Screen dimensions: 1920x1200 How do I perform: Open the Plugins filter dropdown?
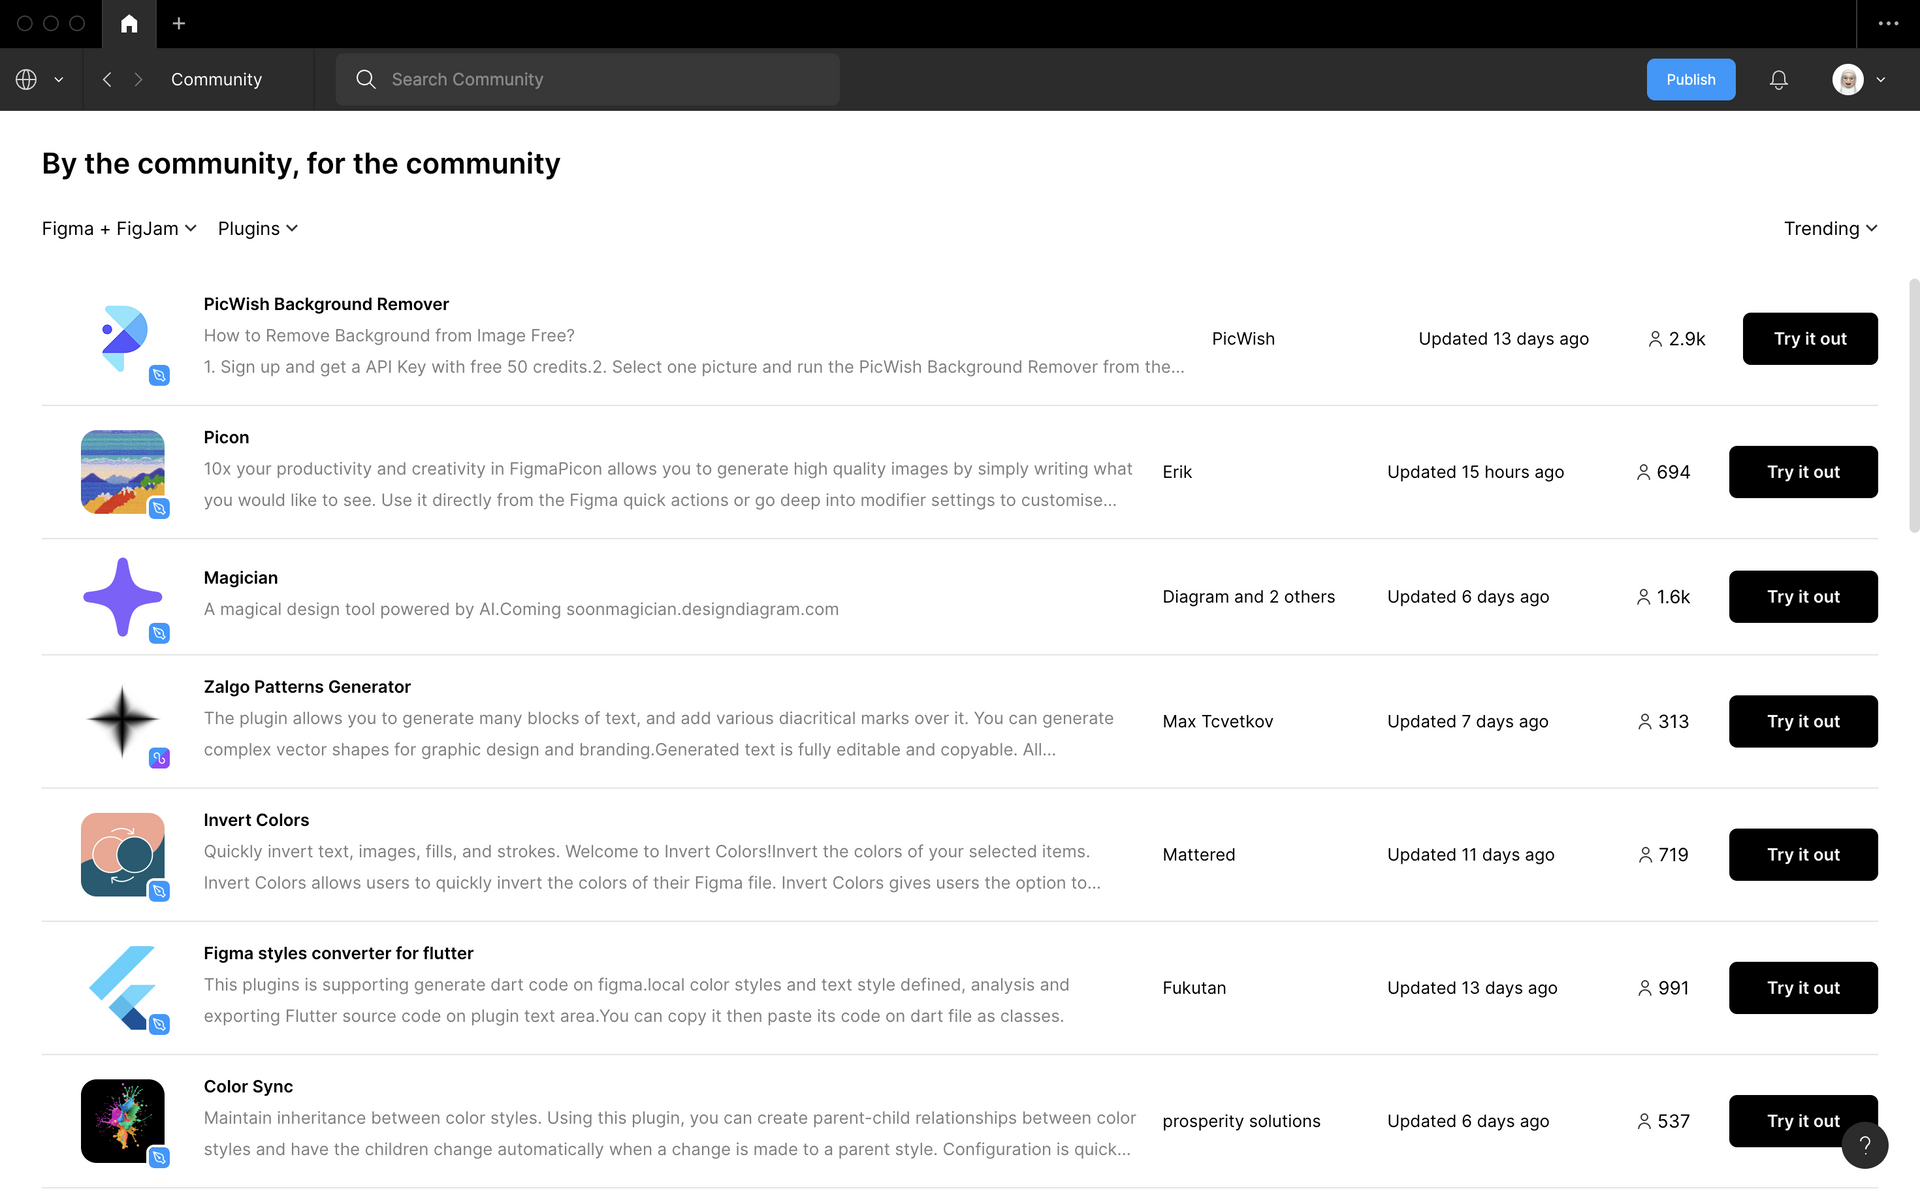257,228
